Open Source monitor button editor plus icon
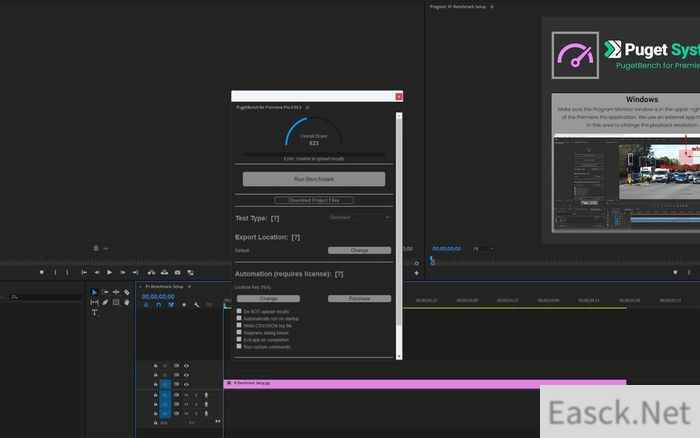This screenshot has height=438, width=700. tap(416, 273)
